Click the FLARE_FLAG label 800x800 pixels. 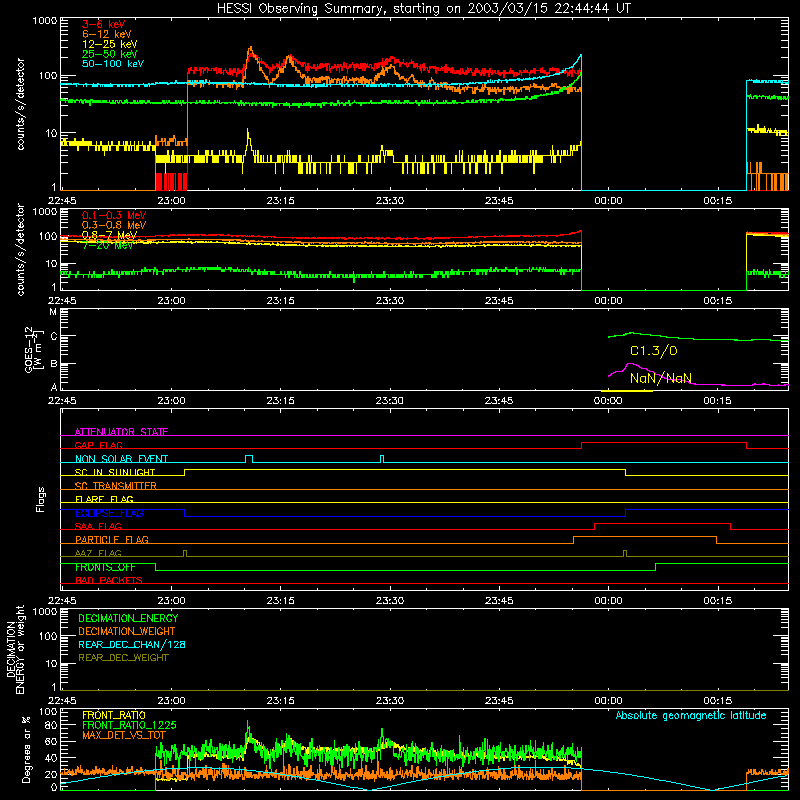(104, 499)
